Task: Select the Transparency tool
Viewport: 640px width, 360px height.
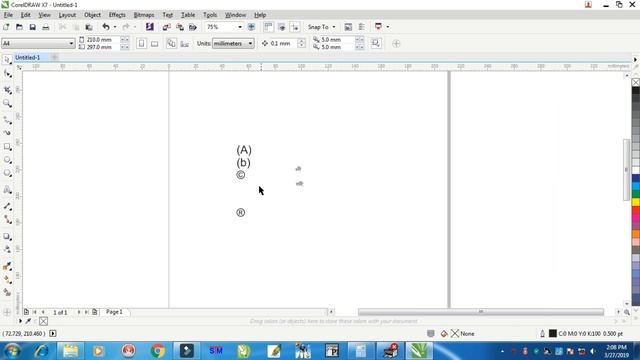Action: [x=7, y=249]
